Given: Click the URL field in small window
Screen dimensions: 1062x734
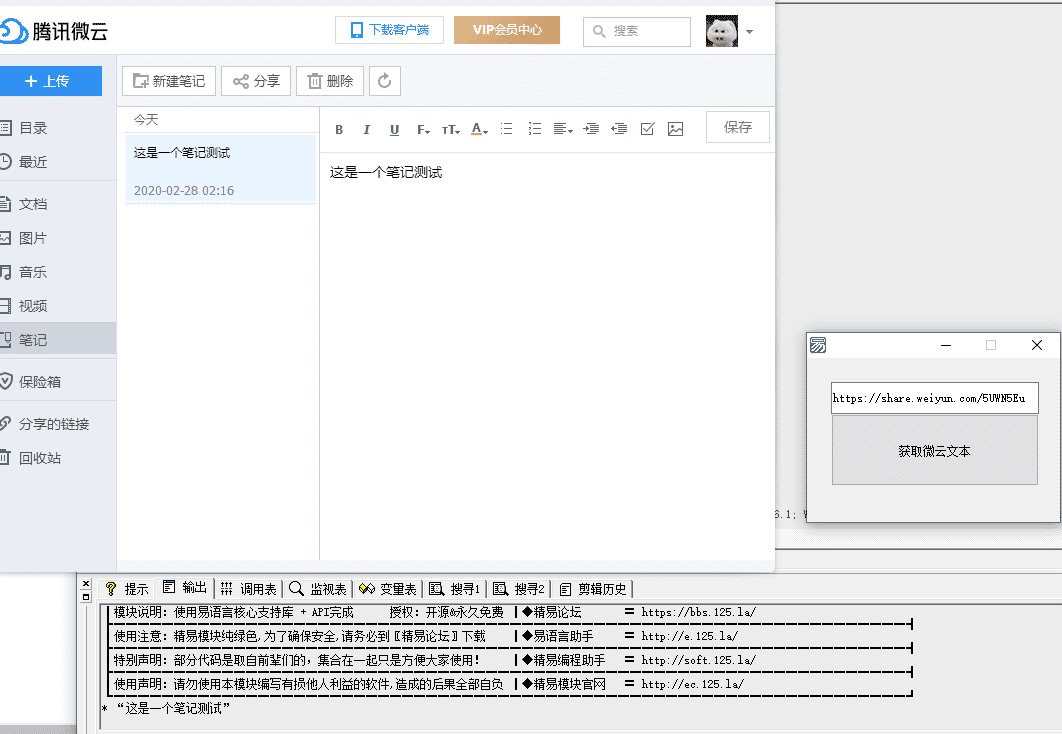Looking at the screenshot, I should [x=935, y=398].
